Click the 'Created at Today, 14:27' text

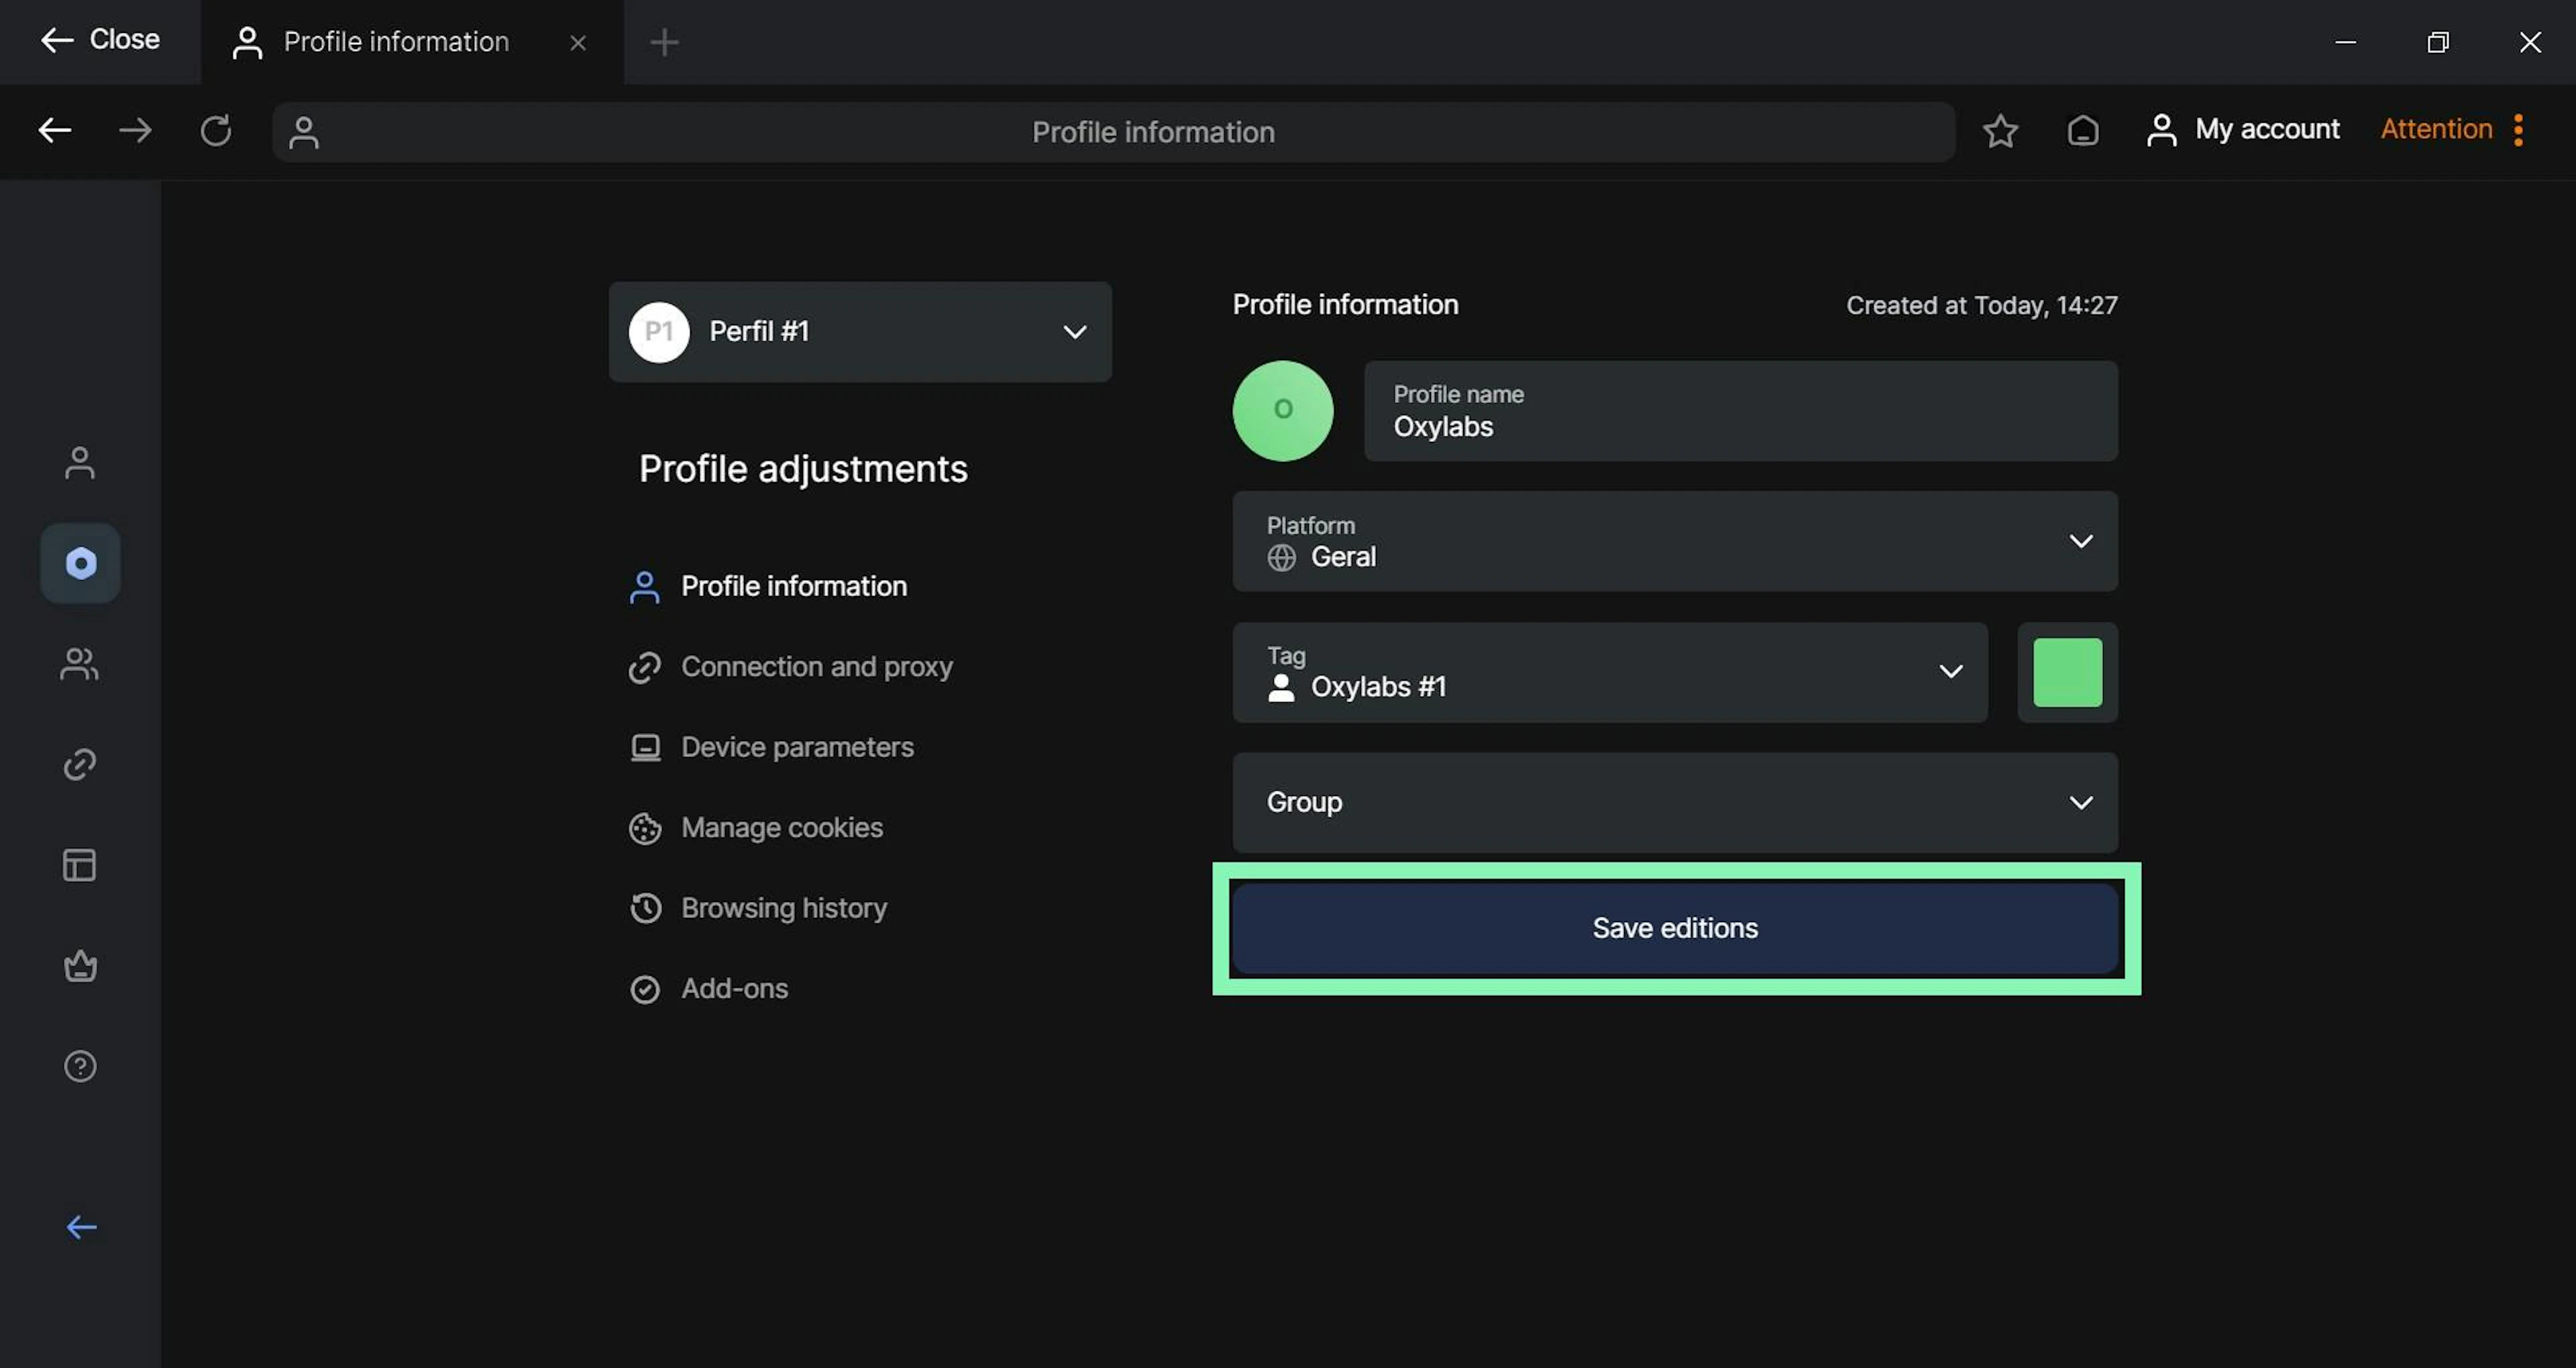pos(1981,305)
